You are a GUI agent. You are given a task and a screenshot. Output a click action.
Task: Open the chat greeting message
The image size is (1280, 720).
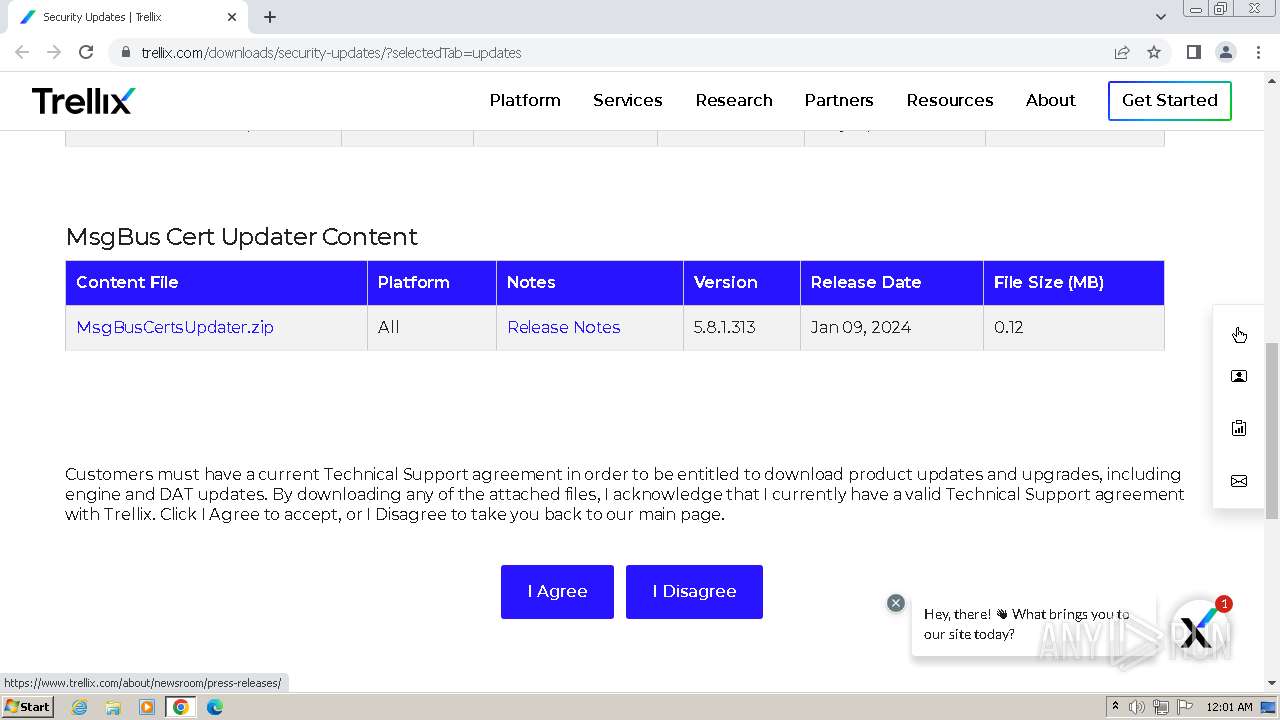pyautogui.click(x=1034, y=624)
